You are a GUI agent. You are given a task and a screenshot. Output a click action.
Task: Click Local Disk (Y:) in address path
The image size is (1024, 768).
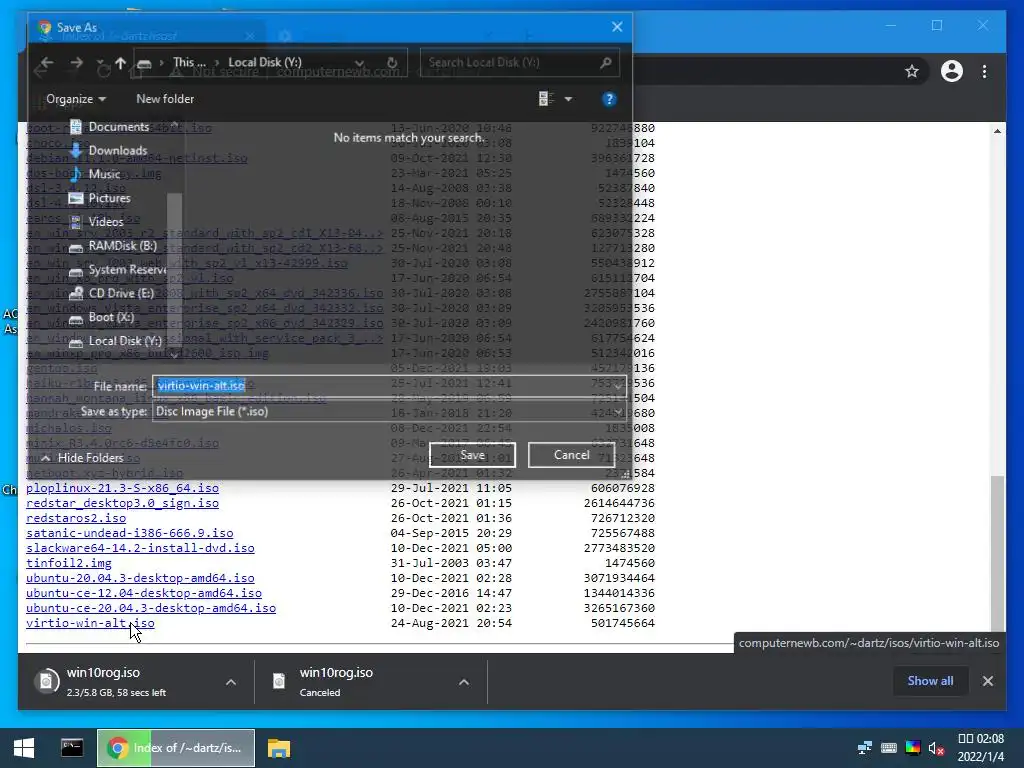[x=264, y=63]
